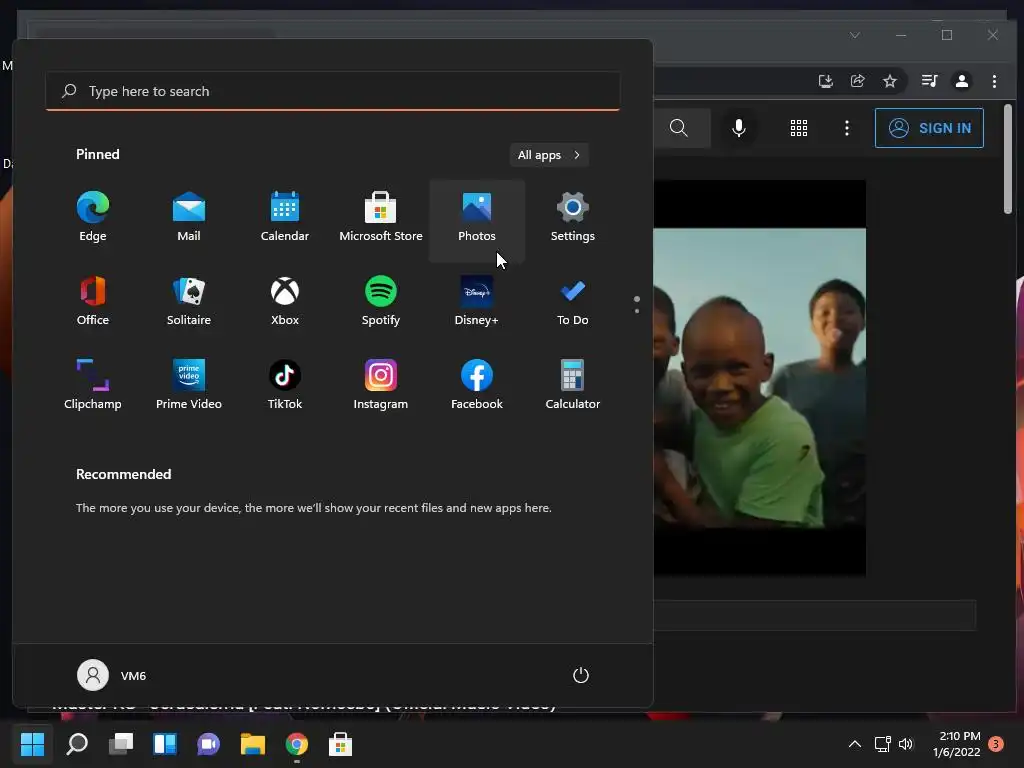
Task: Launch Clipchamp video editor
Action: coord(93,385)
